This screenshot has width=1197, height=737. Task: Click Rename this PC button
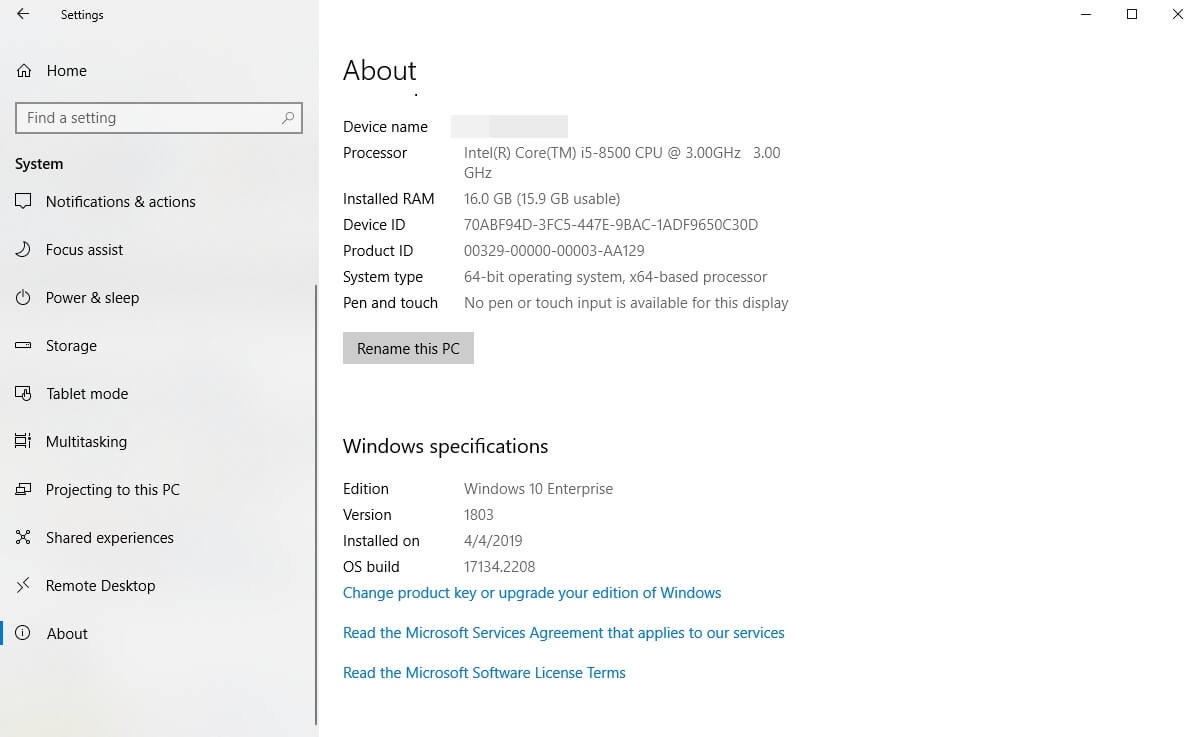coord(408,348)
